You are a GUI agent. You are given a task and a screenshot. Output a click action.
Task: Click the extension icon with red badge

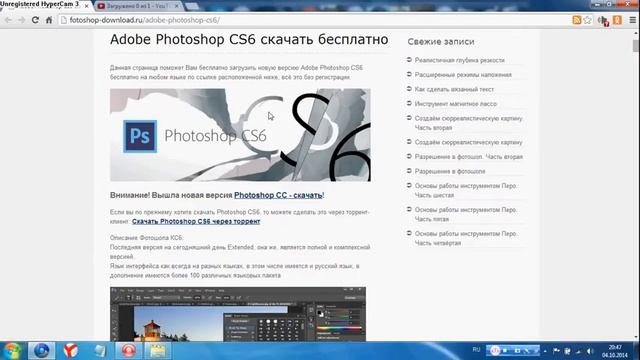click(603, 20)
